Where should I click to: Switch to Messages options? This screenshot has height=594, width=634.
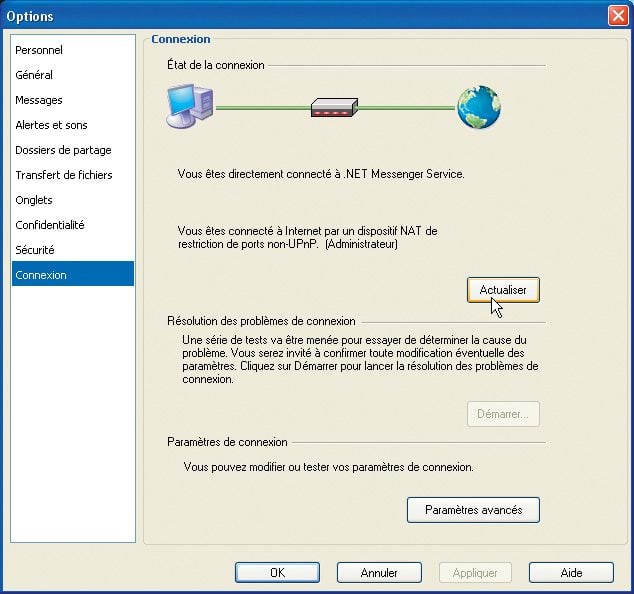(39, 100)
